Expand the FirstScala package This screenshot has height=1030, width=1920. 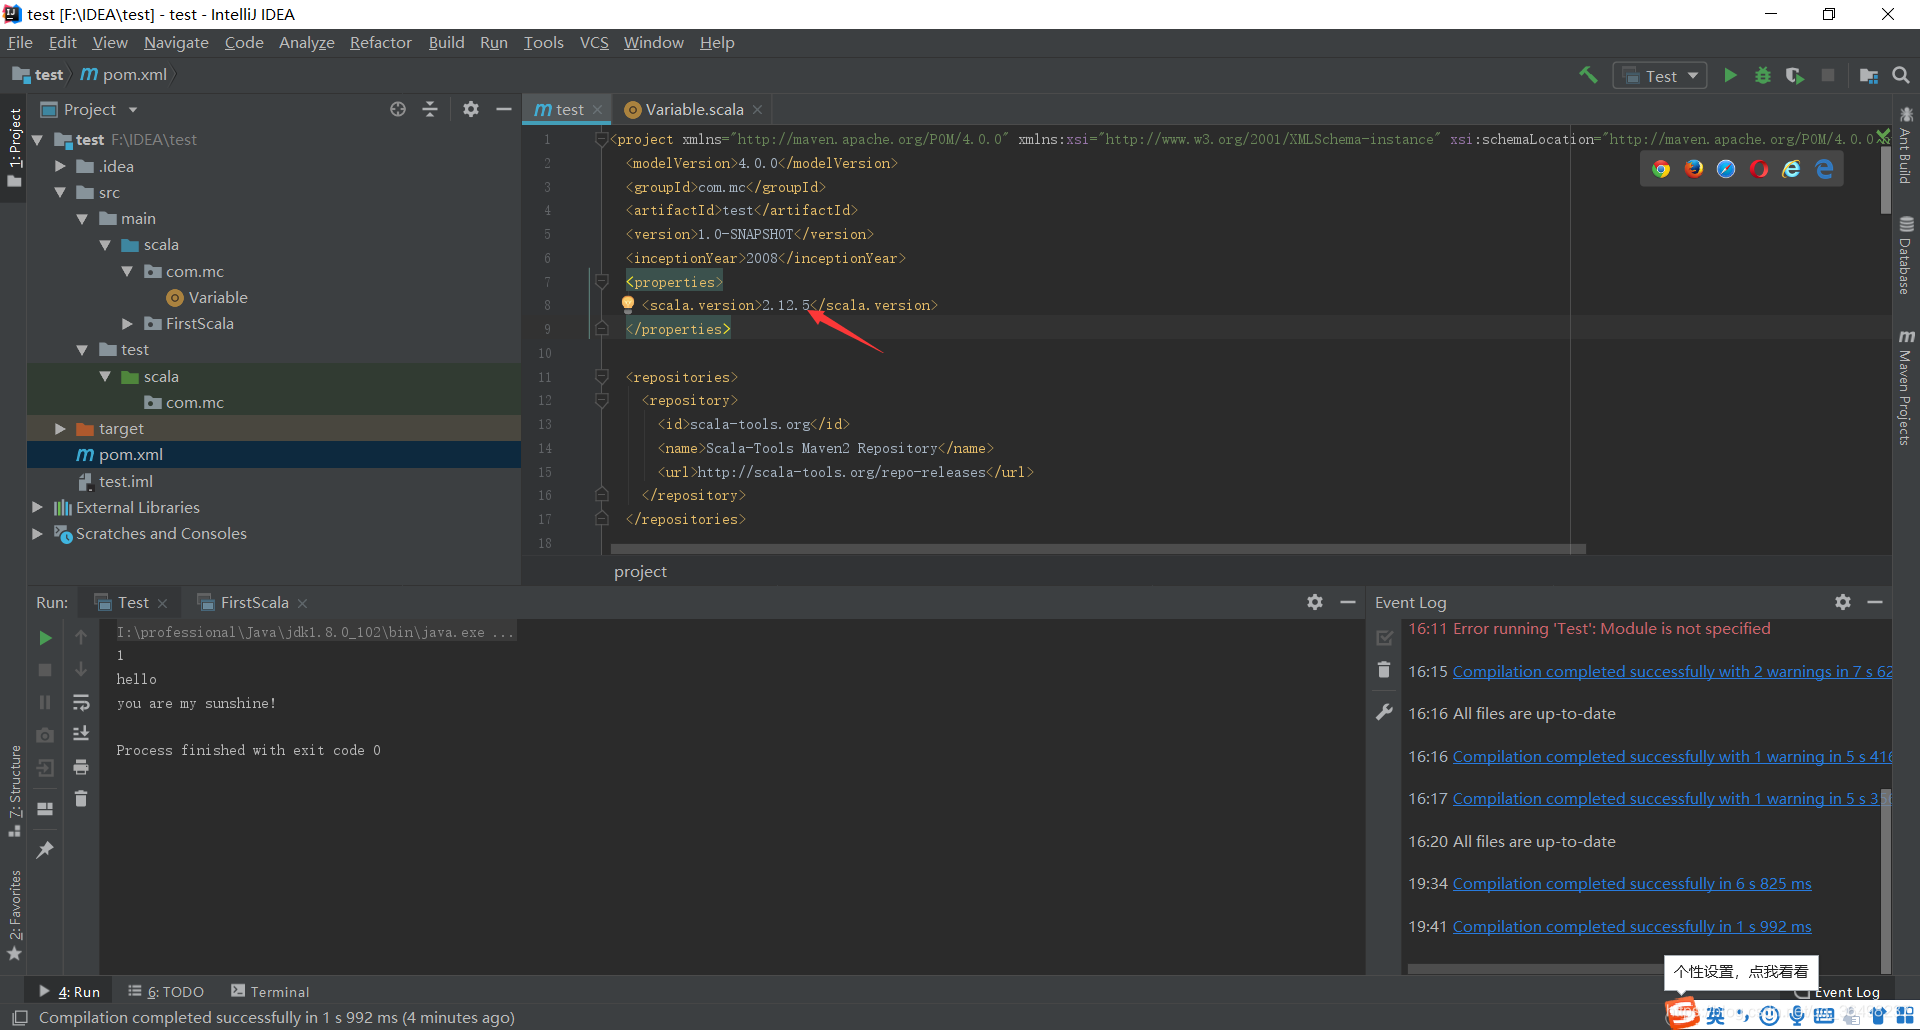click(x=127, y=323)
